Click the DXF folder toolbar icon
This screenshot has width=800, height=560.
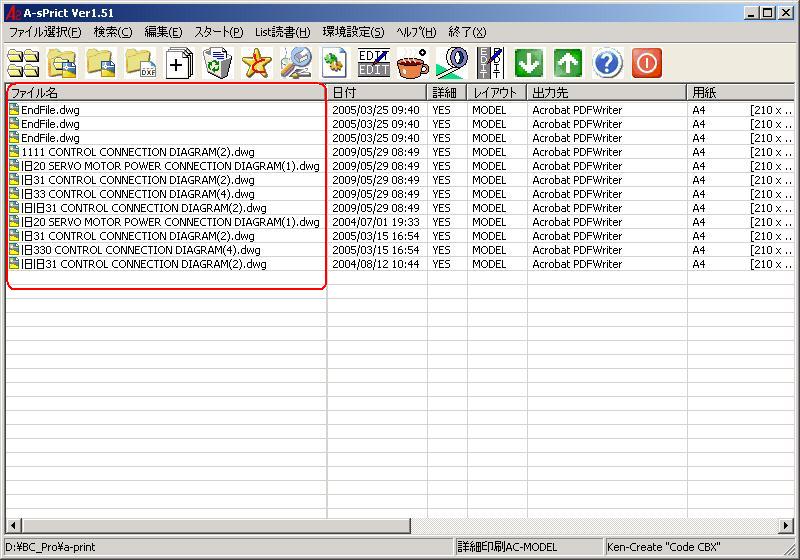(x=139, y=63)
